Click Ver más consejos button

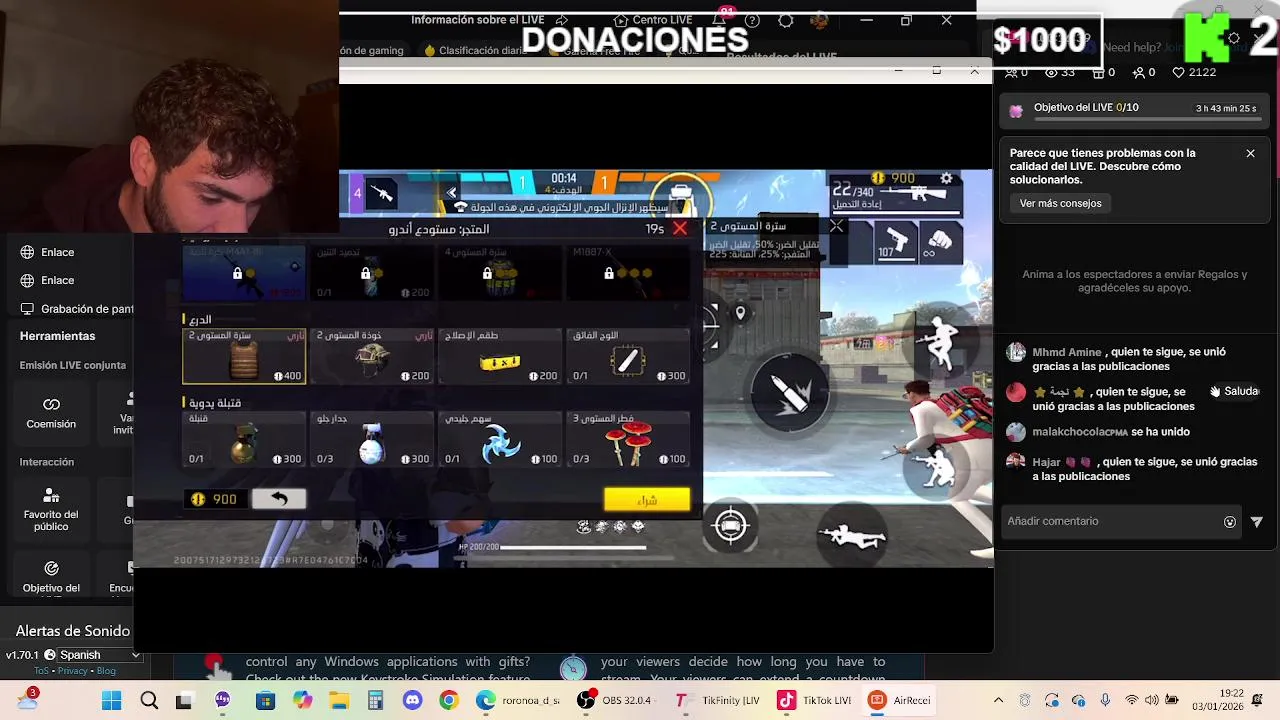point(1060,203)
